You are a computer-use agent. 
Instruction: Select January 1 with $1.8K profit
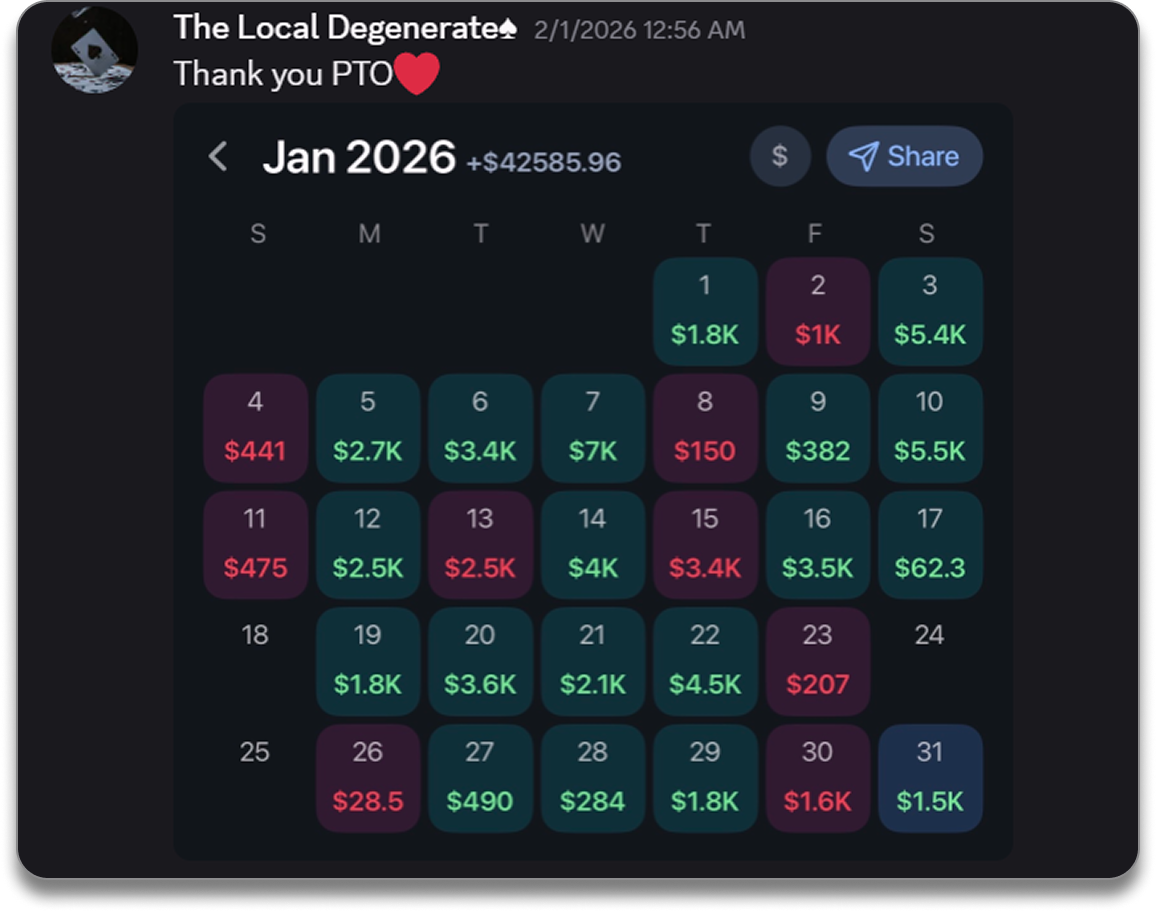[x=705, y=311]
